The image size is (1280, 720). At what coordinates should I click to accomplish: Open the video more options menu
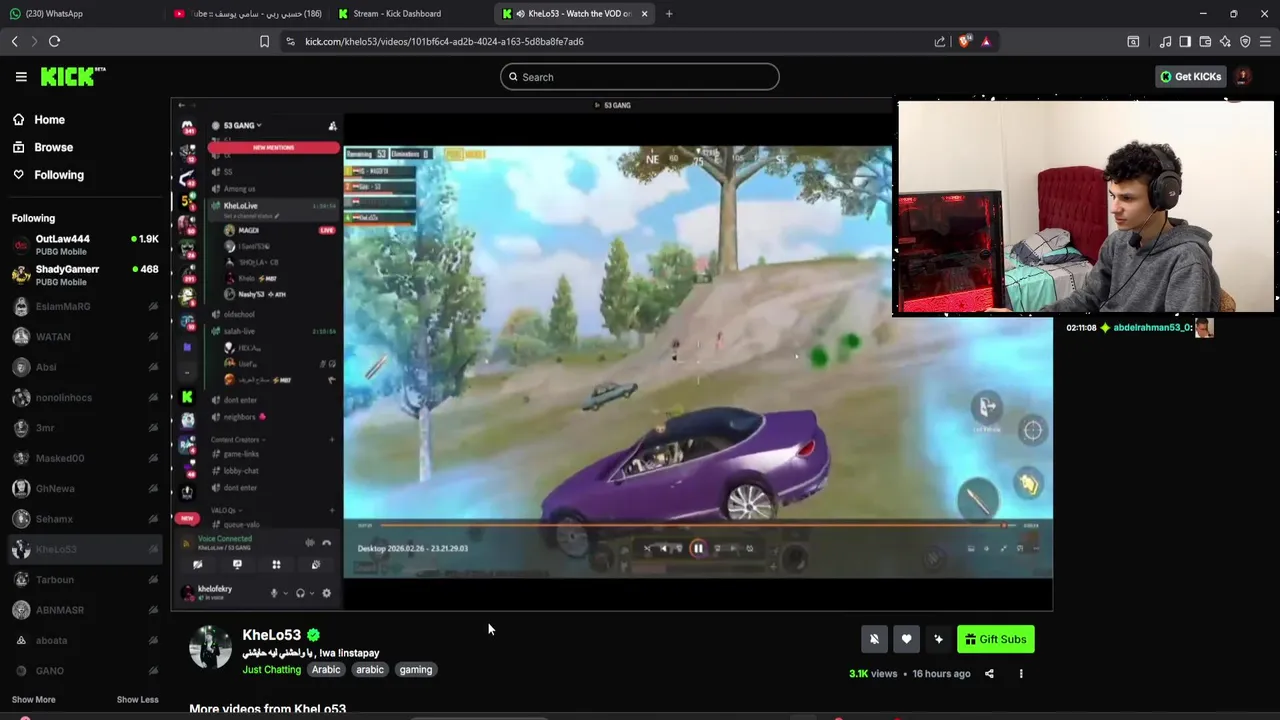1021,674
